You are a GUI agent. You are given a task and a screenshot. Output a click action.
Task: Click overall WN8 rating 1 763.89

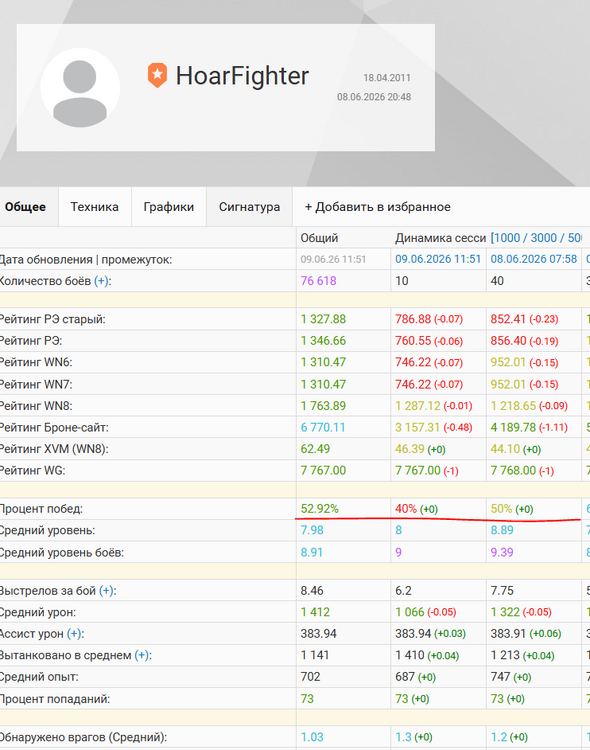pos(323,406)
